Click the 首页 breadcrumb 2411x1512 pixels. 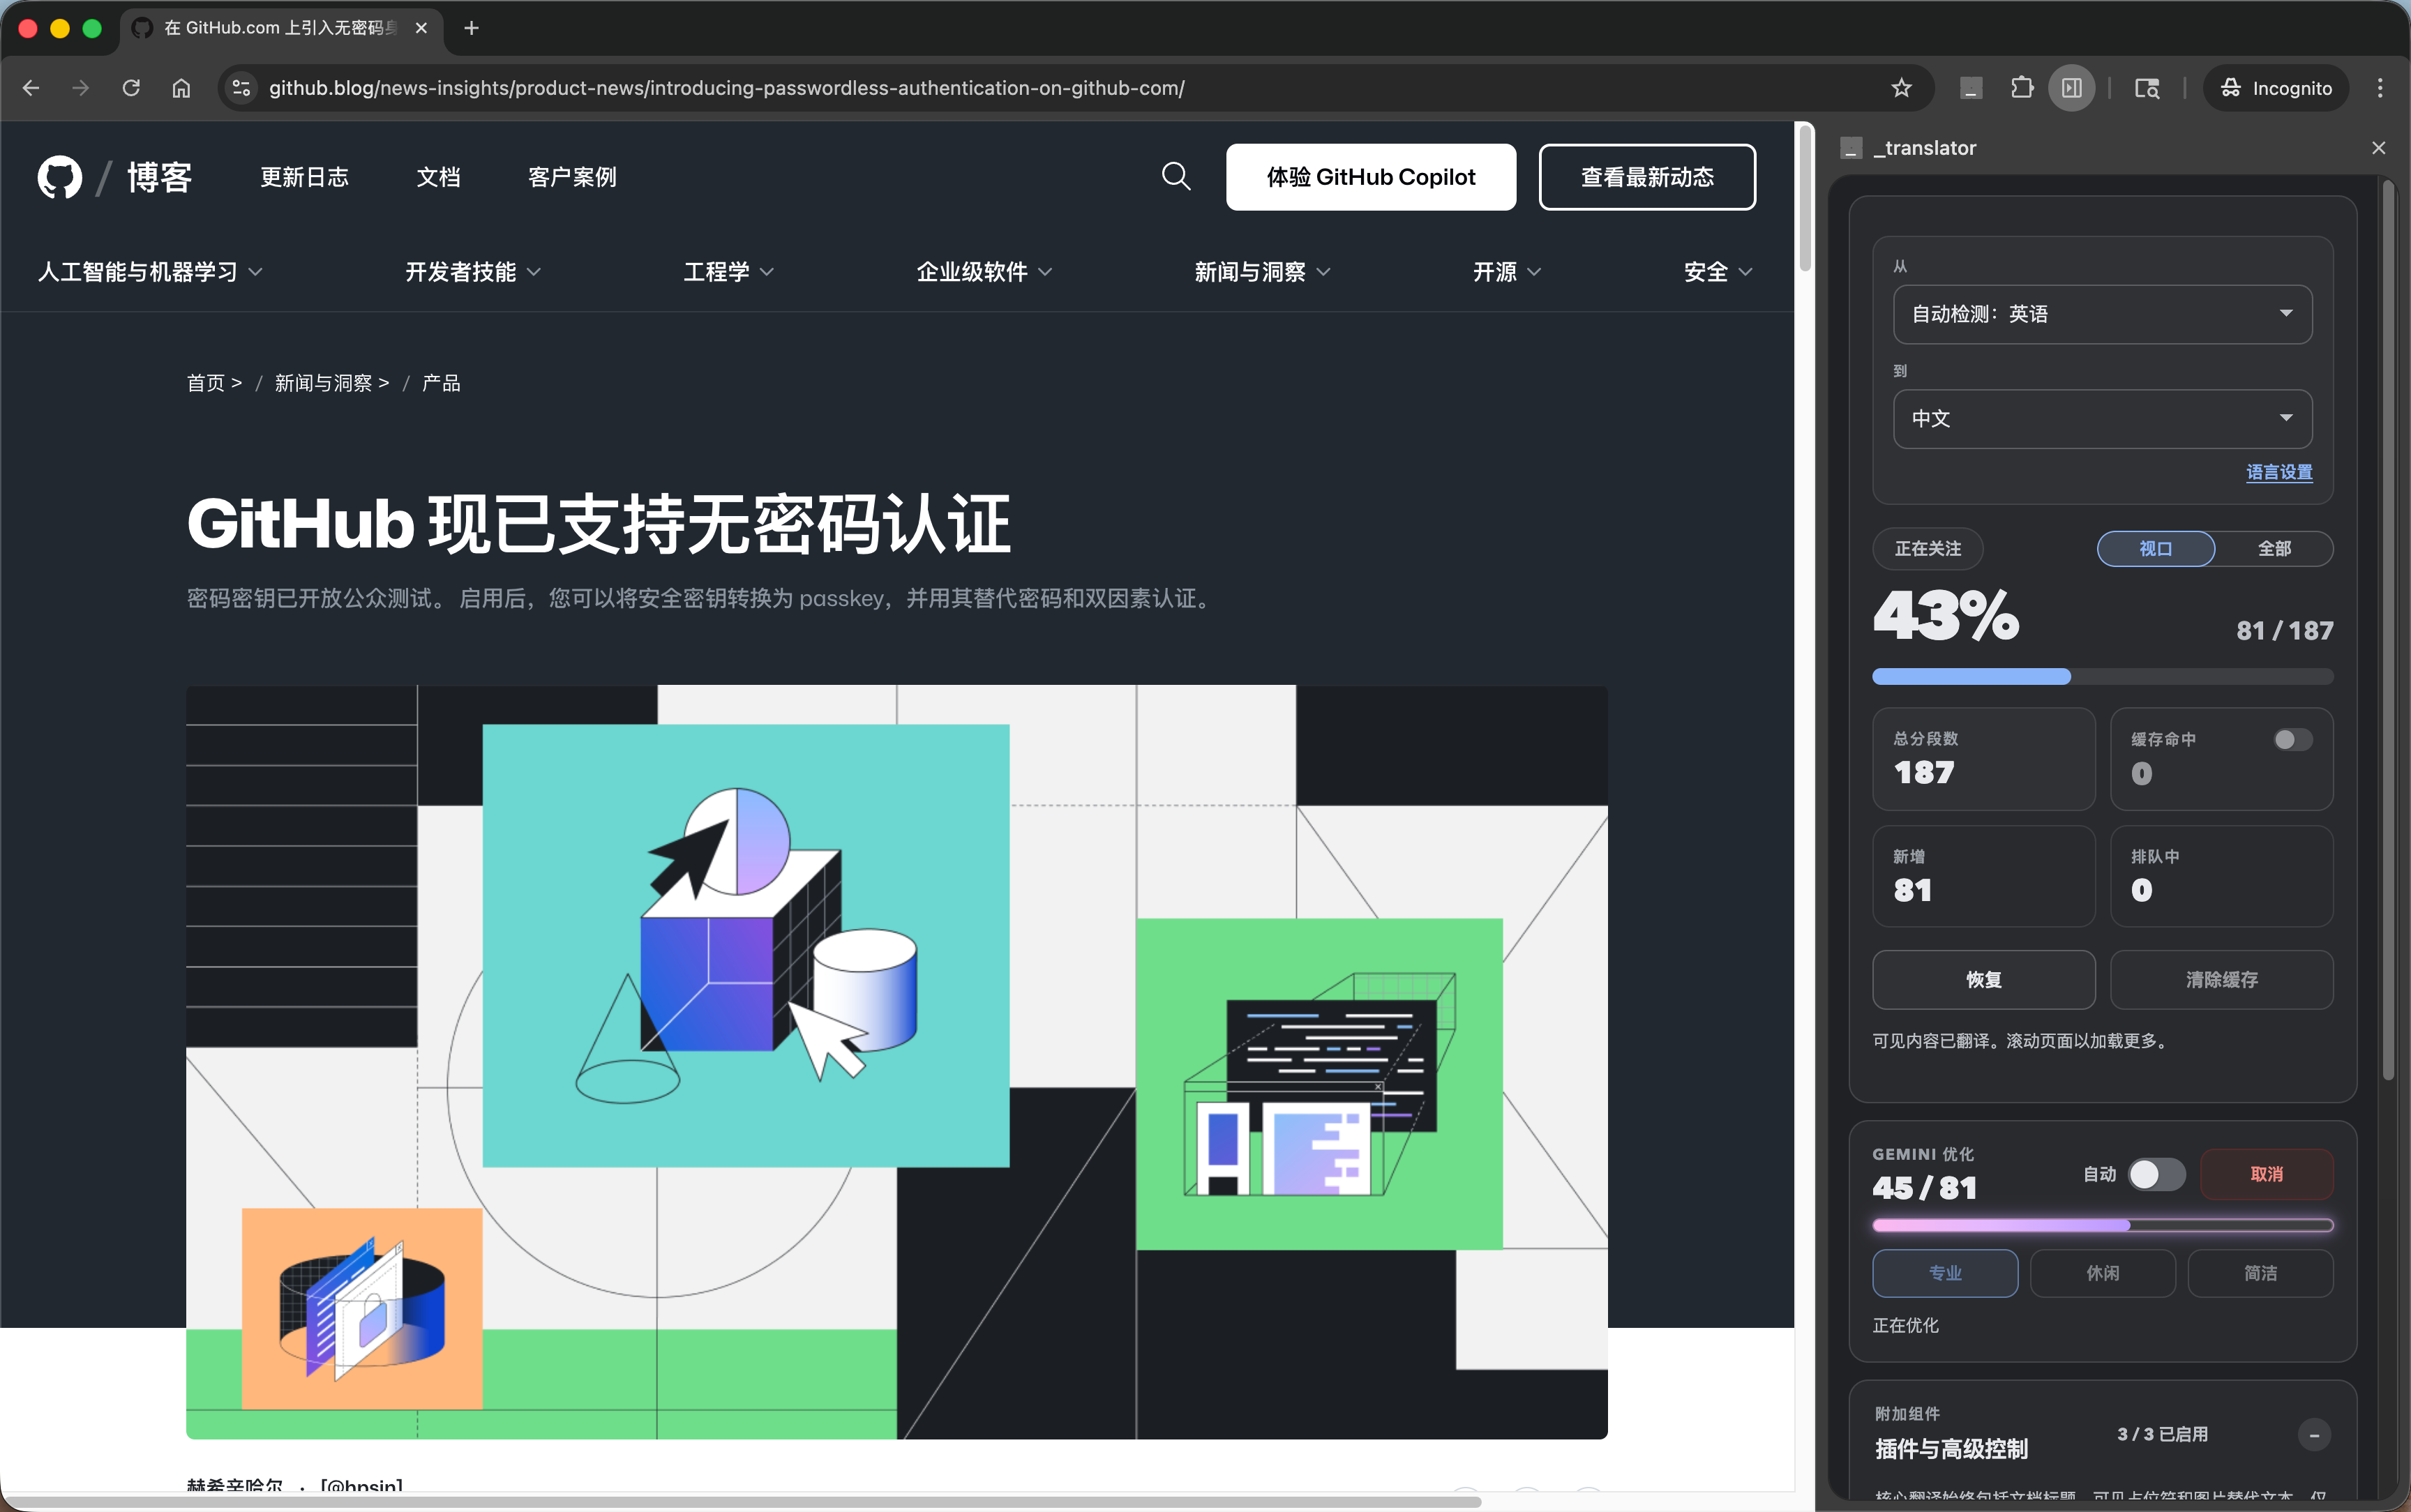pyautogui.click(x=206, y=383)
